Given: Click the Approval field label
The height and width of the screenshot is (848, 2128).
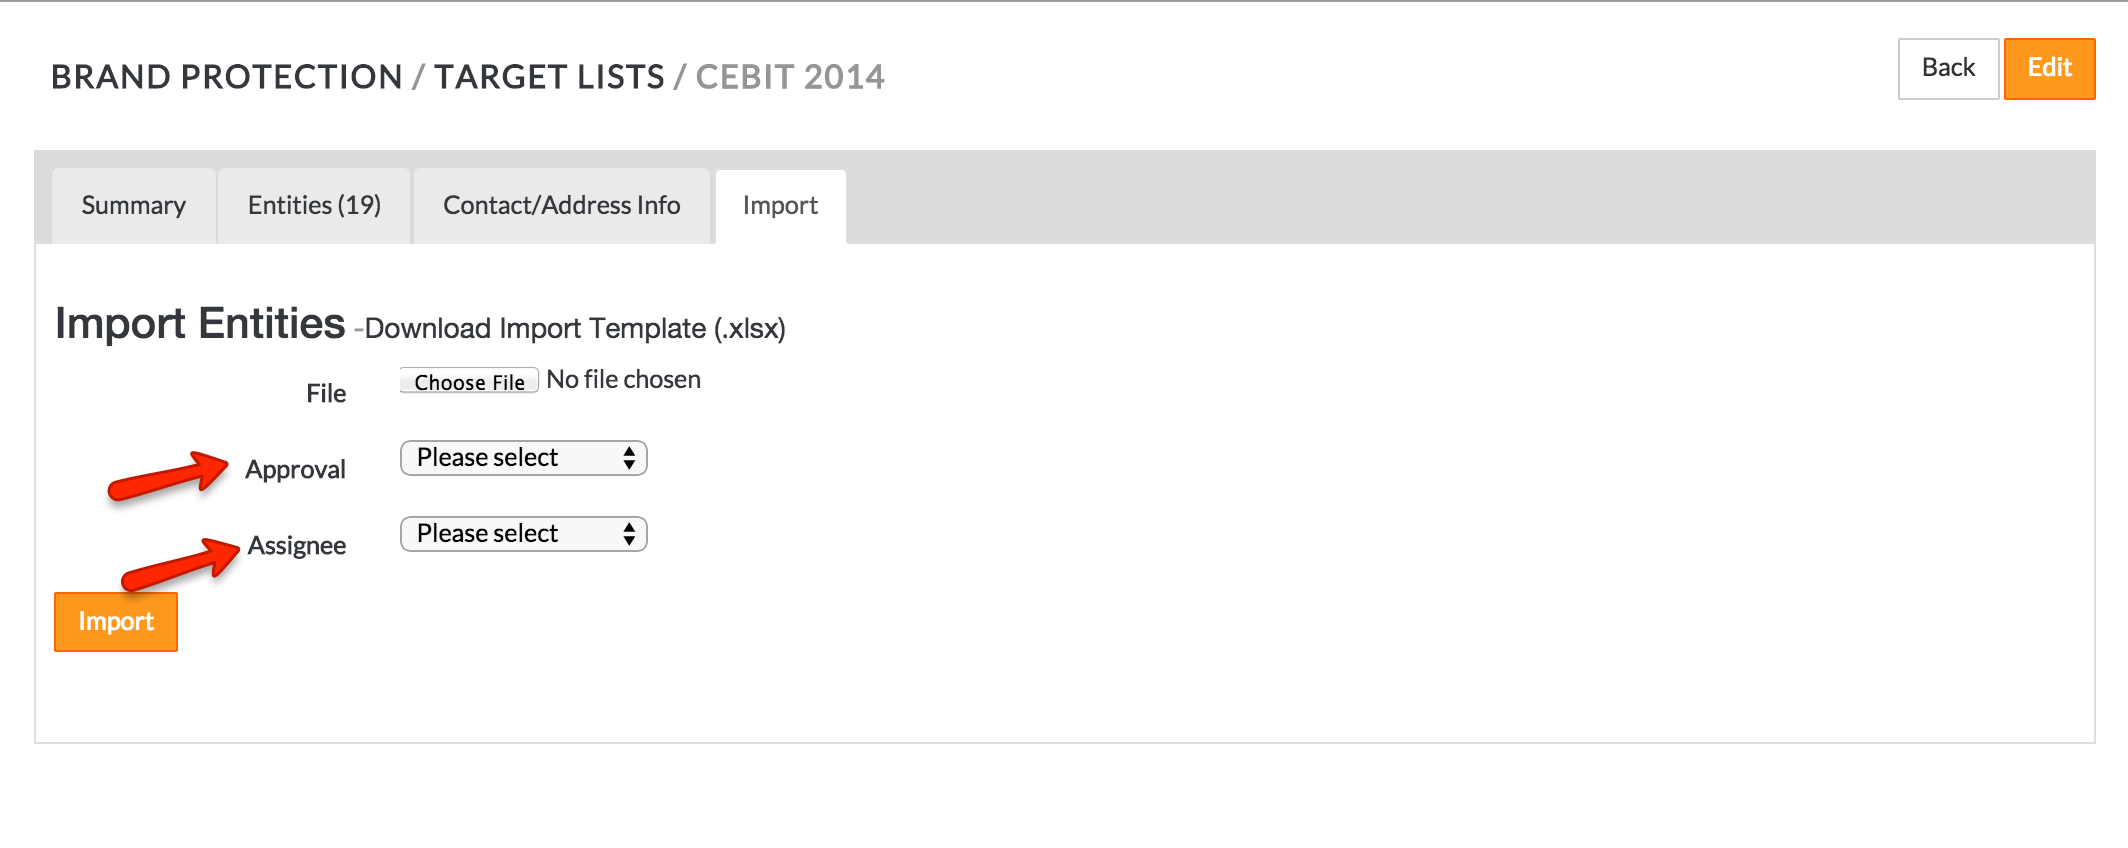Looking at the screenshot, I should click(295, 470).
